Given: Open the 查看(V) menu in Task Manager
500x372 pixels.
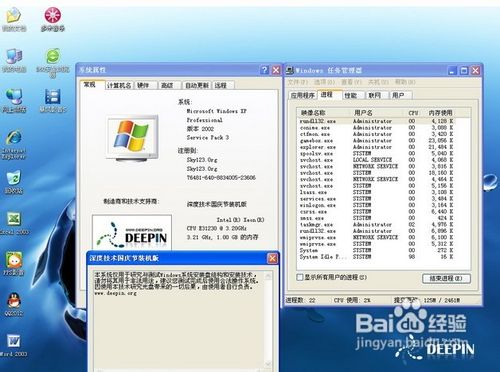Looking at the screenshot, I should pos(351,82).
